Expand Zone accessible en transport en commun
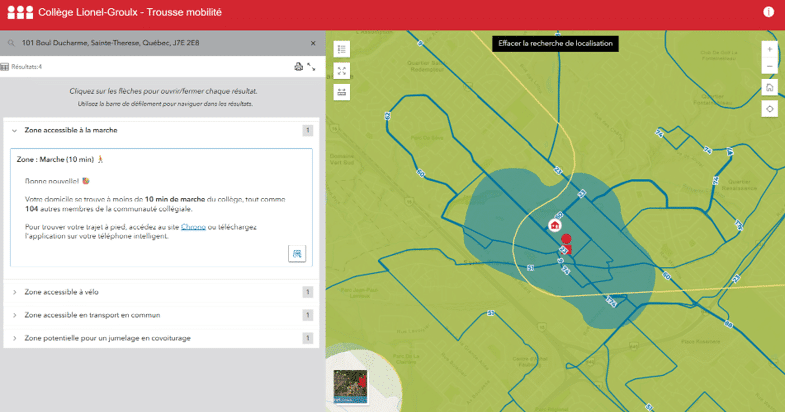The height and width of the screenshot is (412, 785). (15, 315)
